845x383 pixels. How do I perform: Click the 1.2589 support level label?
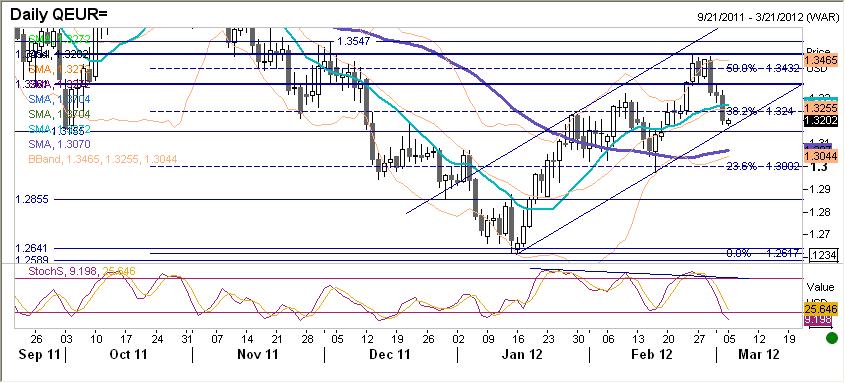(32, 260)
